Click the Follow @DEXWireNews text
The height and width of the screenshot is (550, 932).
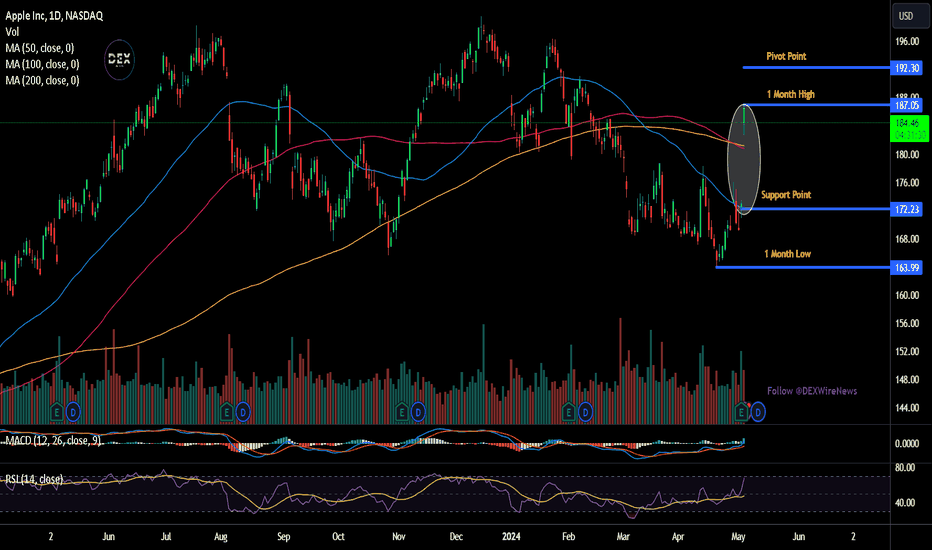coord(812,391)
